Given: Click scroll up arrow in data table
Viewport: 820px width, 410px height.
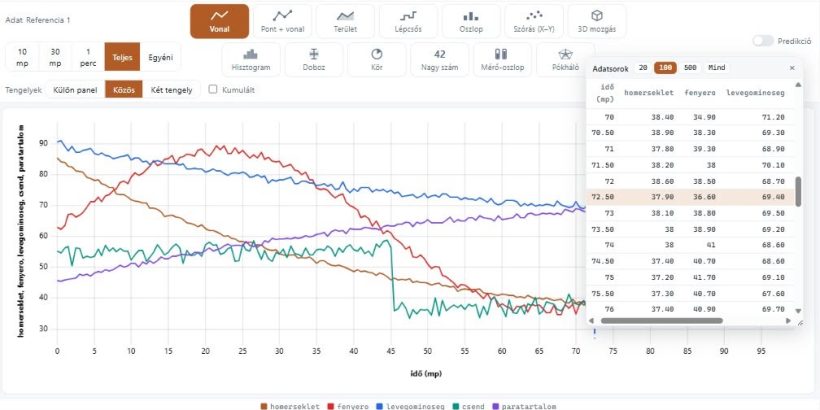Looking at the screenshot, I should 798,84.
